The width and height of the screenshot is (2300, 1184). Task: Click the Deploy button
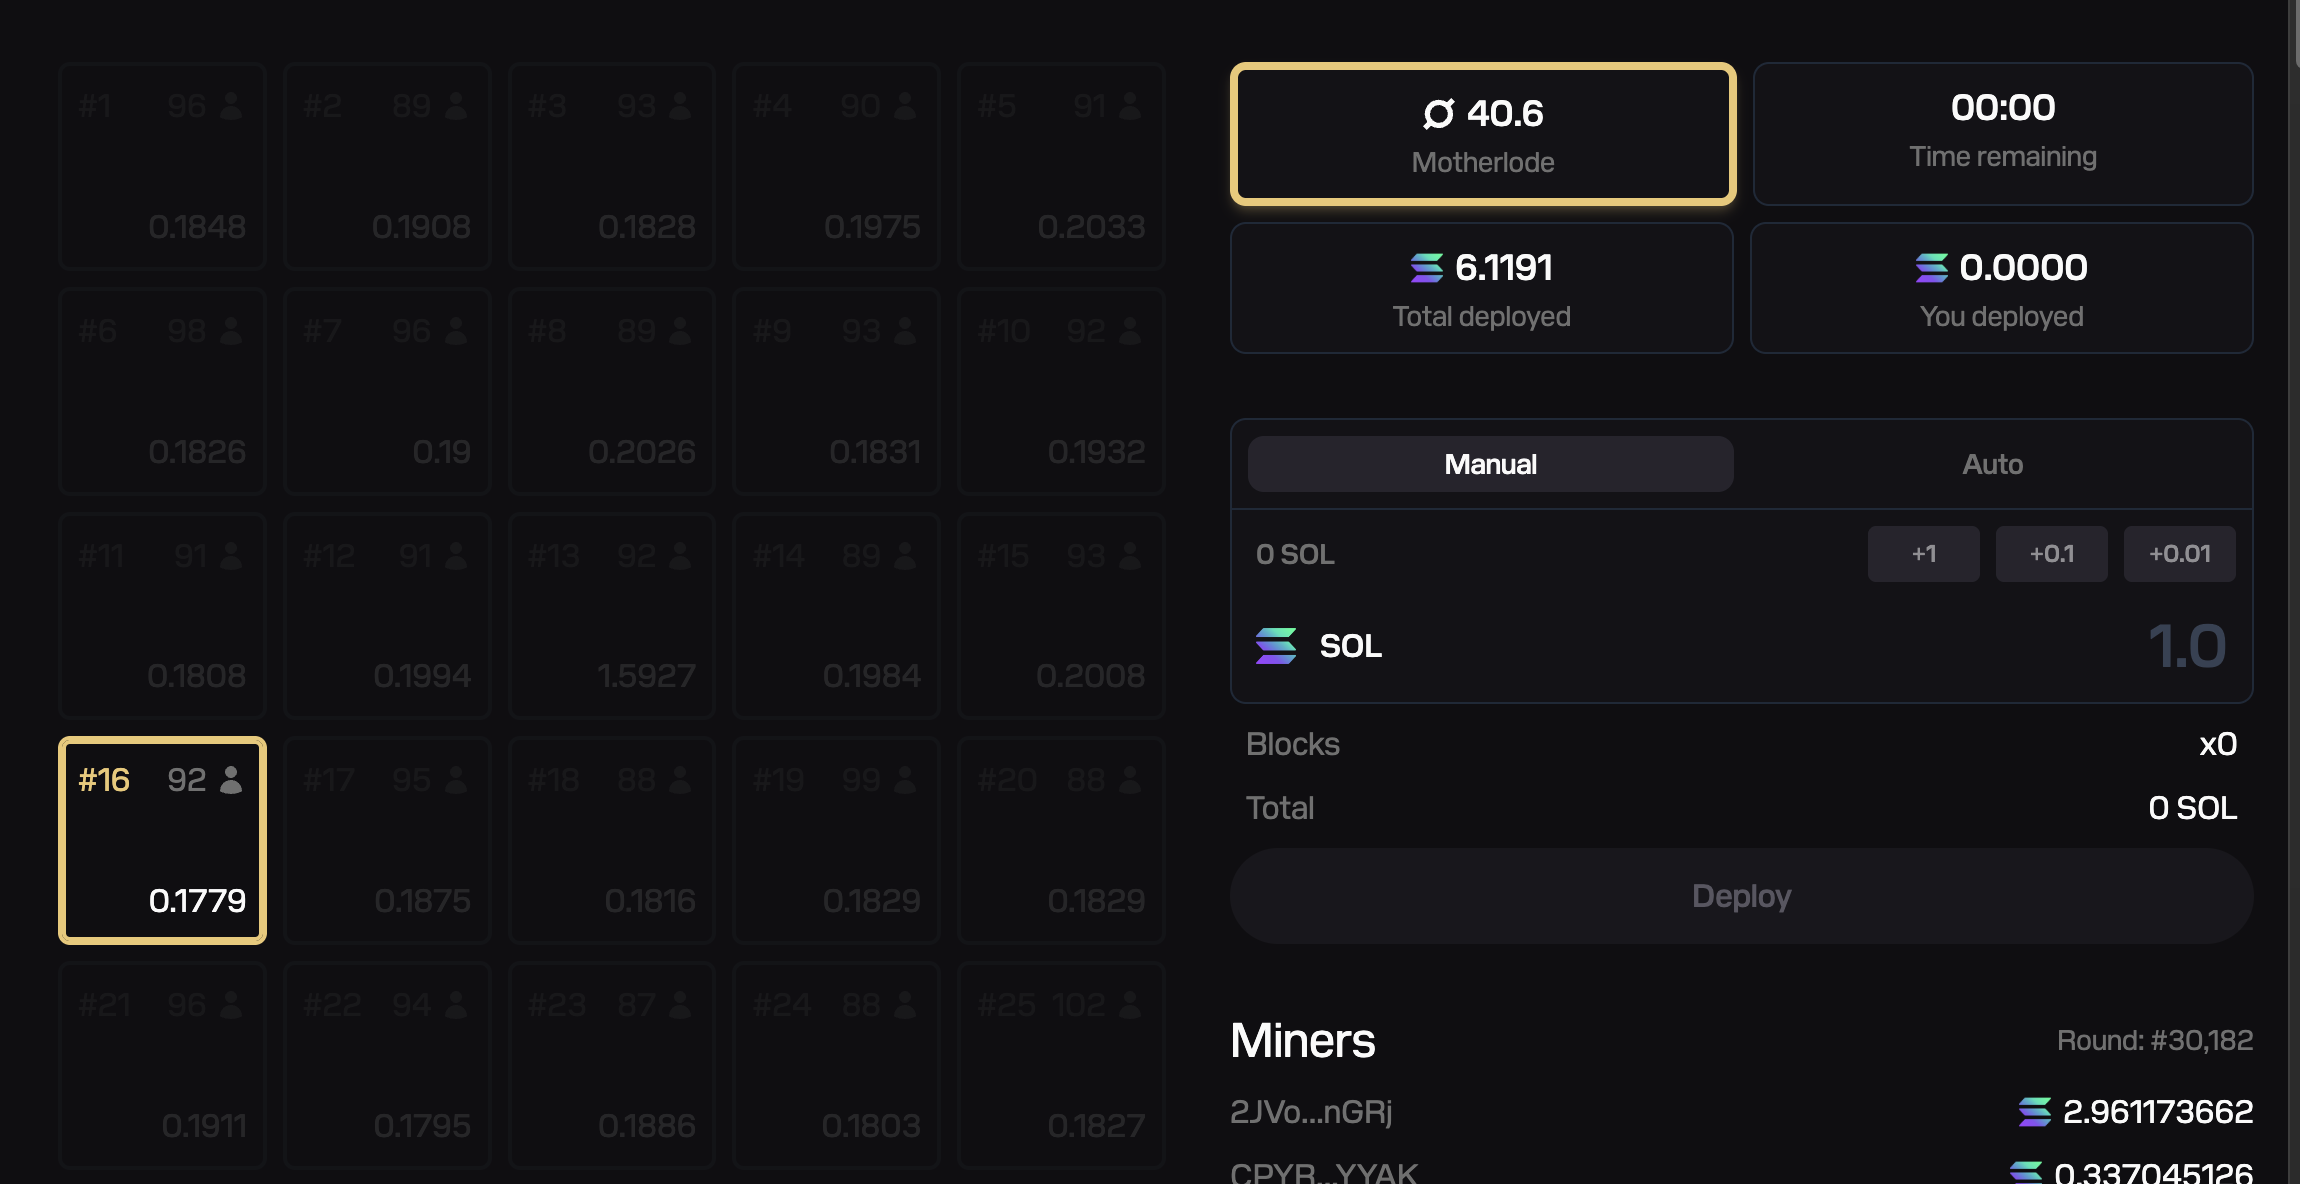tap(1741, 896)
